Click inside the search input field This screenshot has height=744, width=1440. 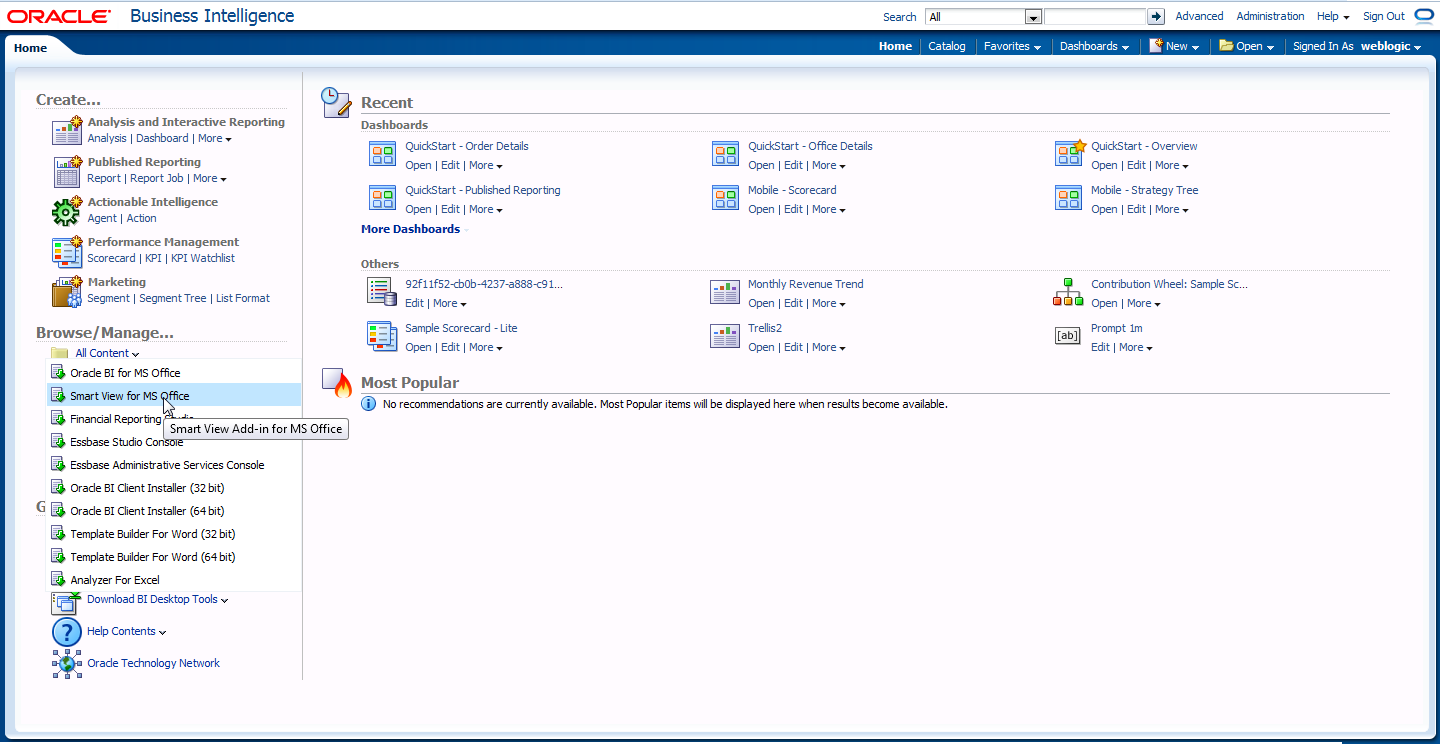[1097, 16]
